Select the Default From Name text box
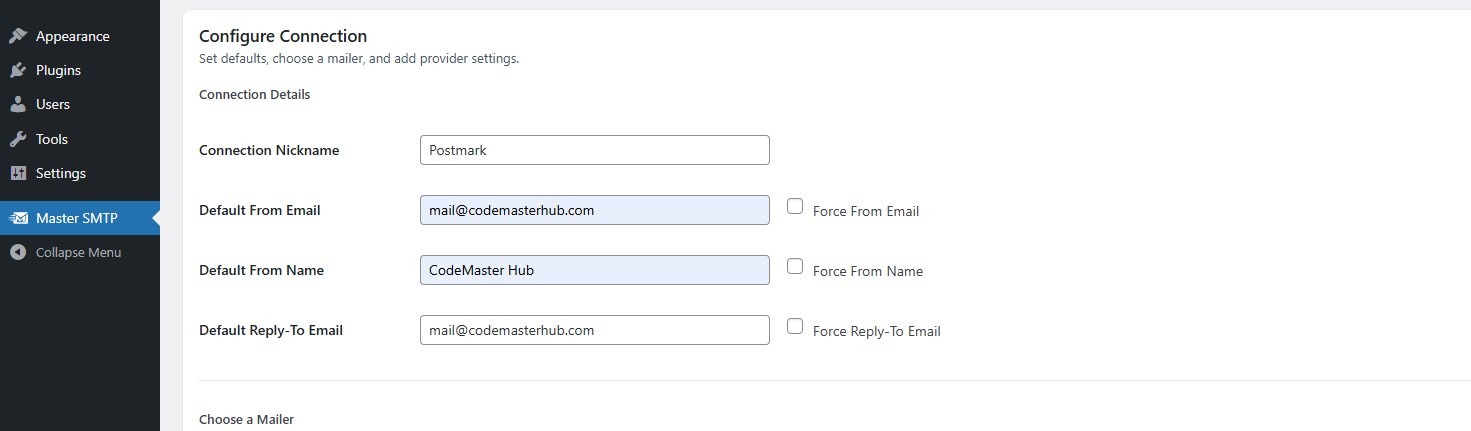 [x=594, y=270]
